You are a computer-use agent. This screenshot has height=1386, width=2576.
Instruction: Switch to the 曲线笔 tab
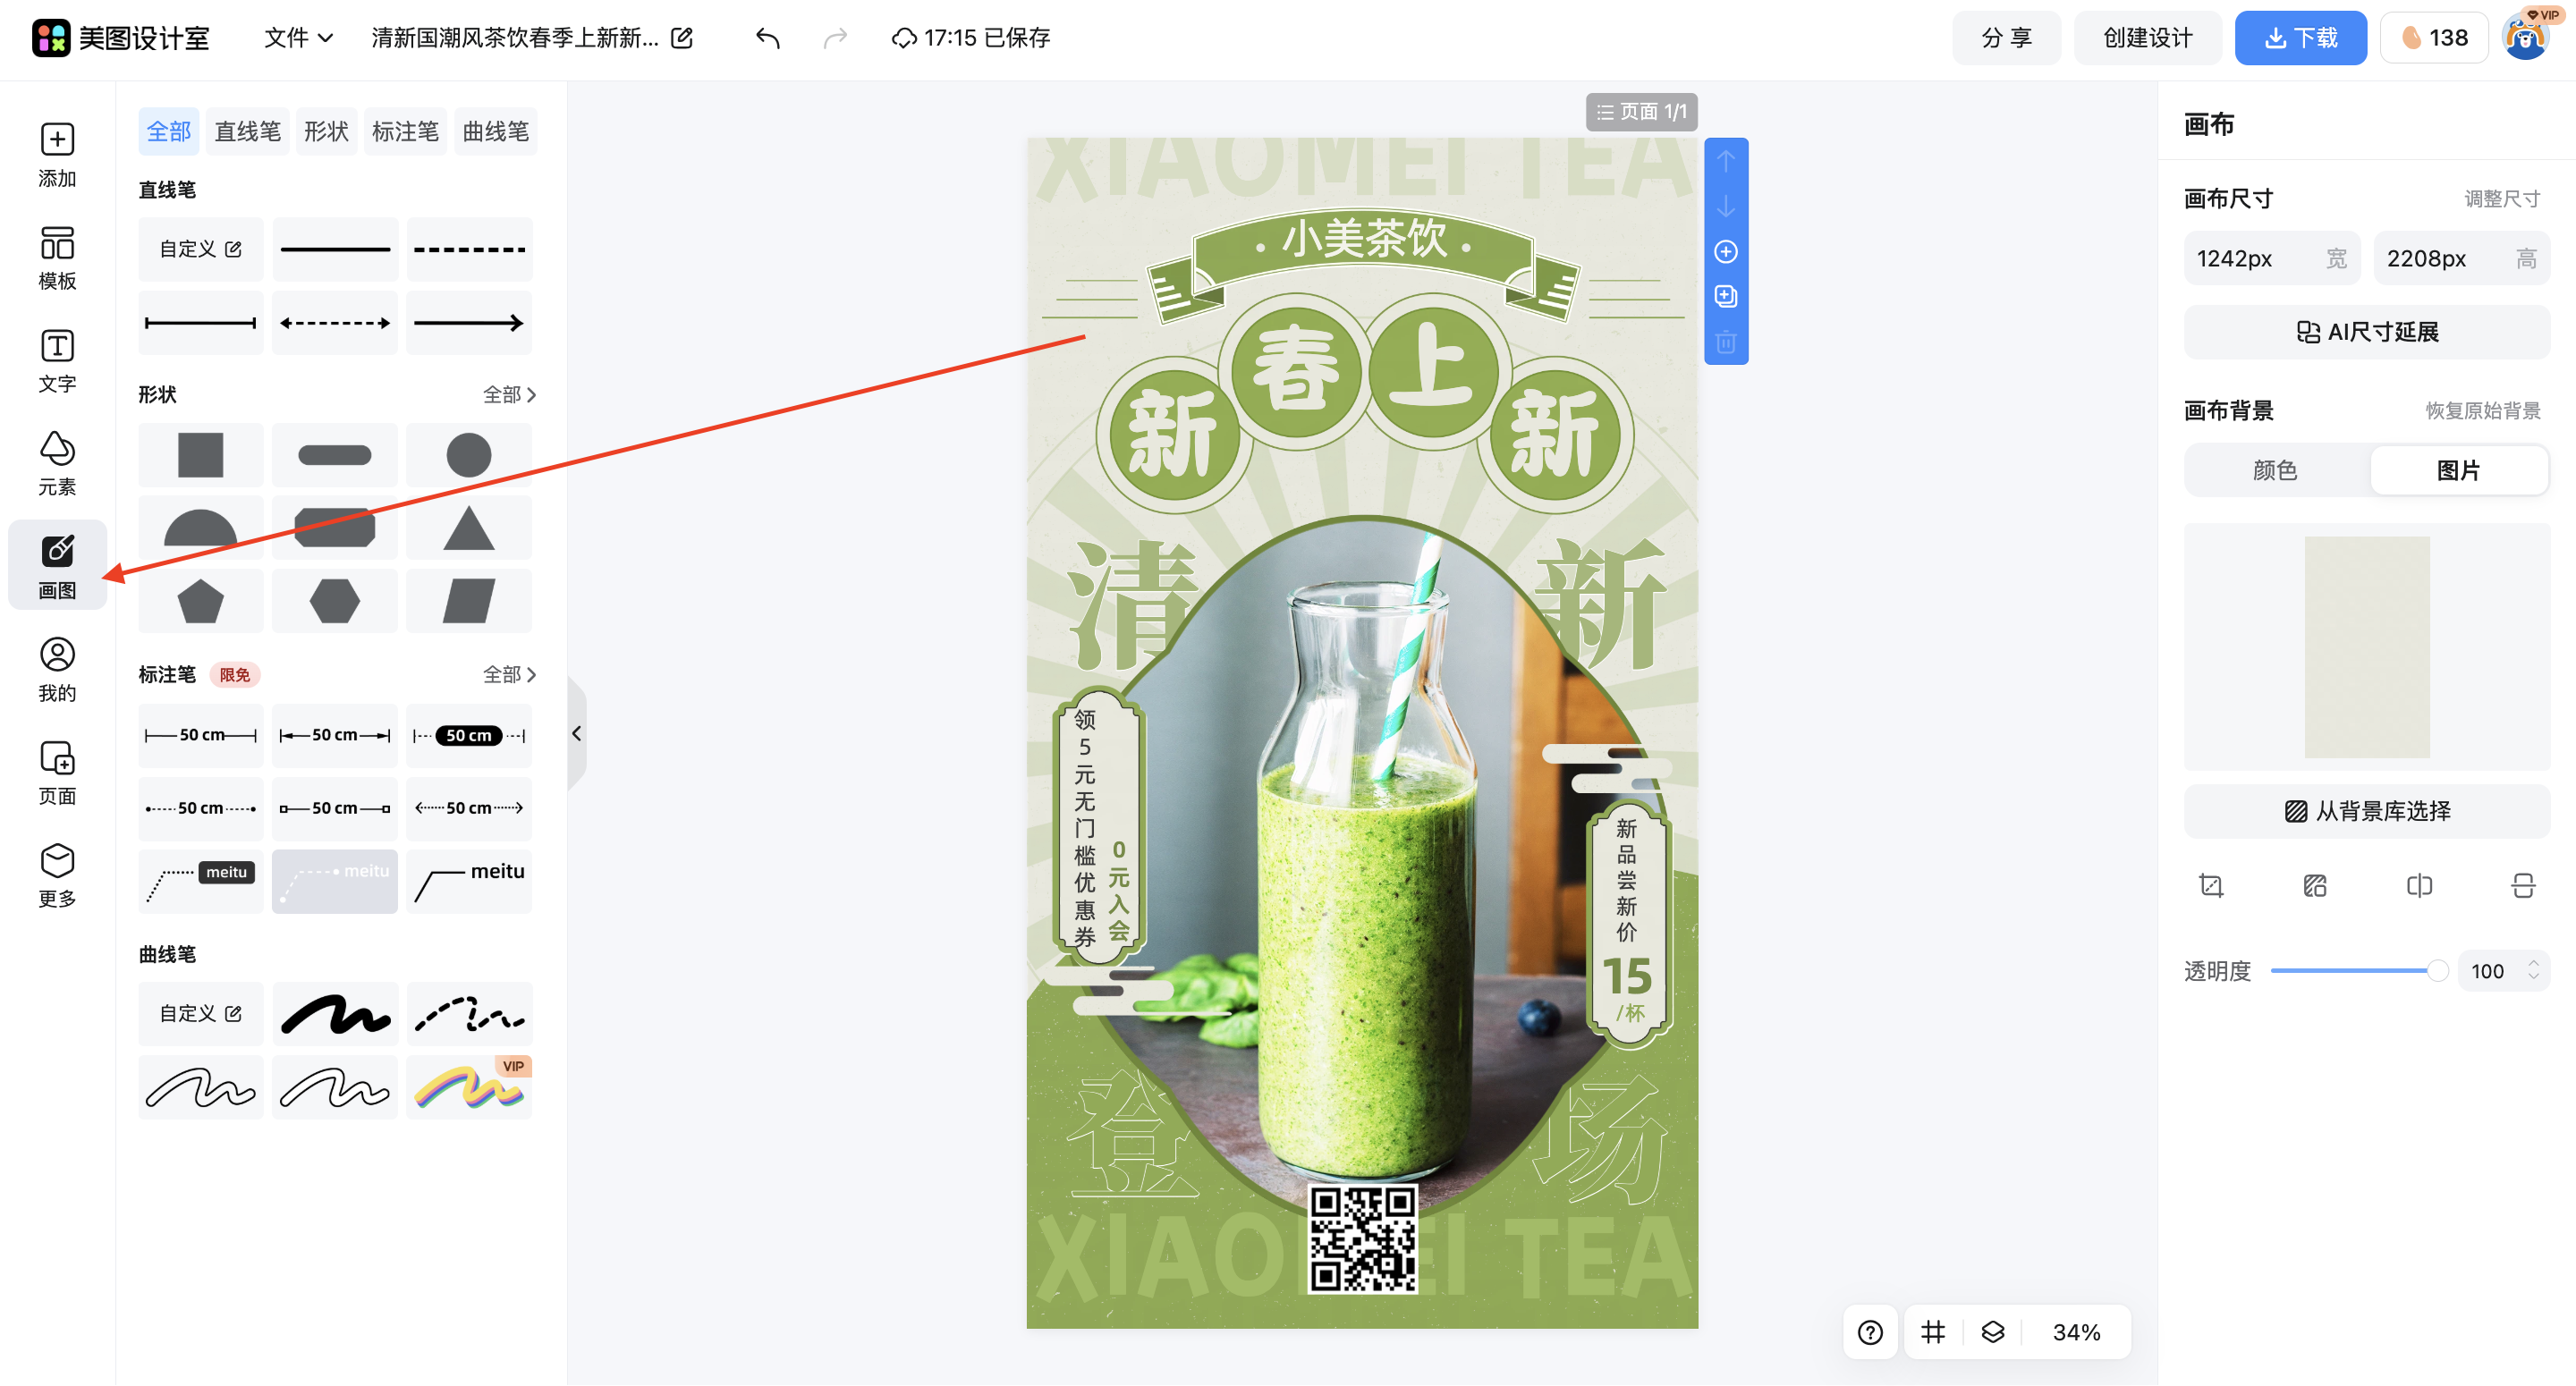495,131
